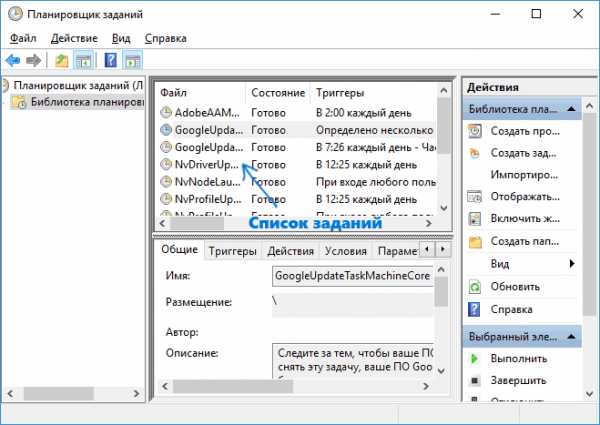
Task: Select 'Создать зад...' action
Action: click(x=522, y=153)
